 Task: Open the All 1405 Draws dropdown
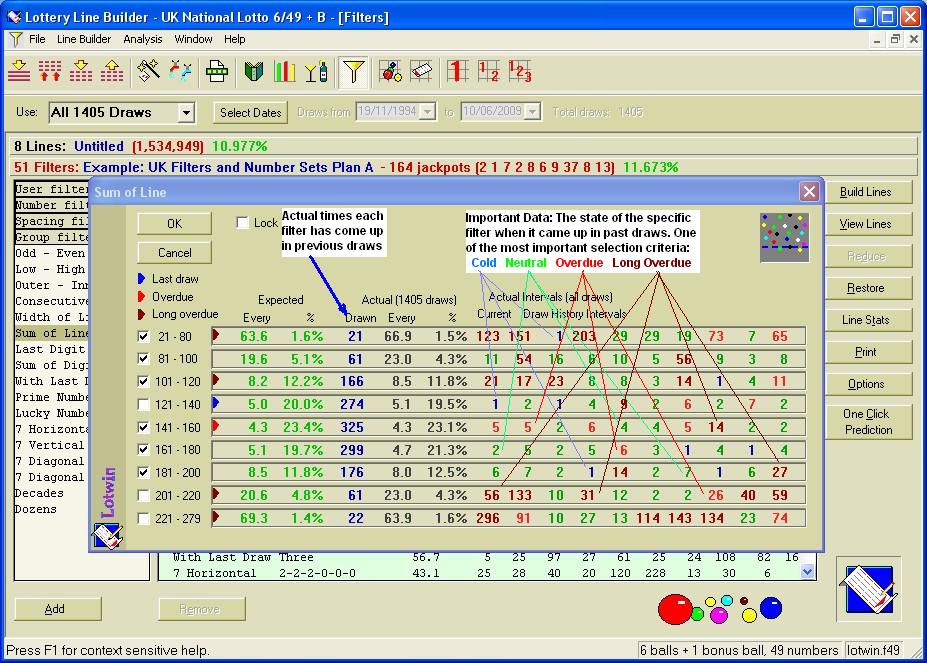(186, 113)
